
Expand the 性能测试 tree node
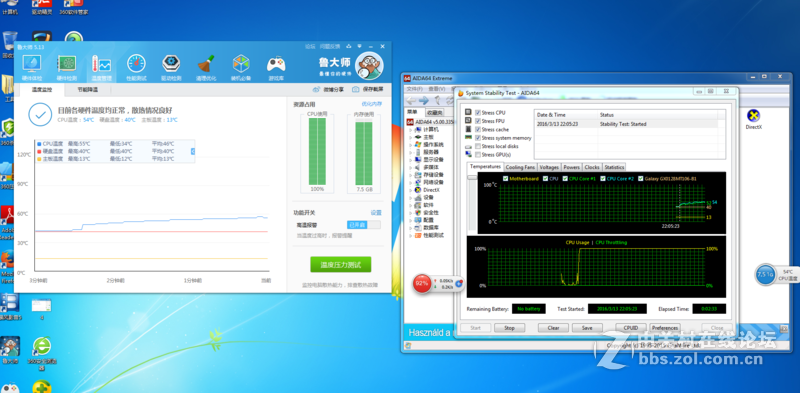(x=411, y=235)
